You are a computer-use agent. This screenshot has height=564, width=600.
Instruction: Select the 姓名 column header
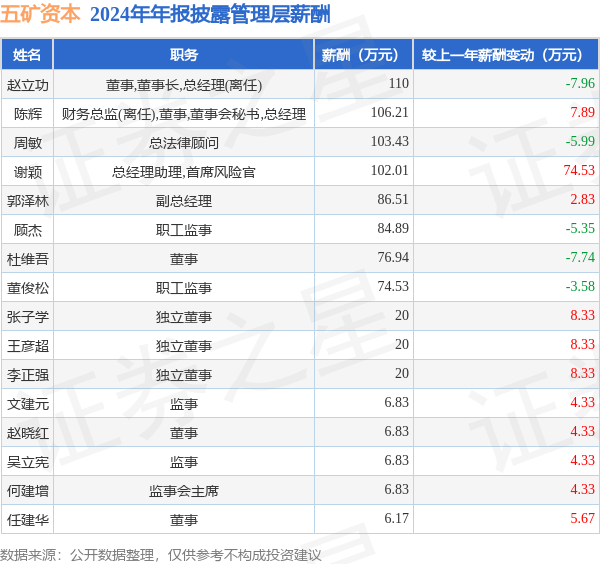click(27, 54)
